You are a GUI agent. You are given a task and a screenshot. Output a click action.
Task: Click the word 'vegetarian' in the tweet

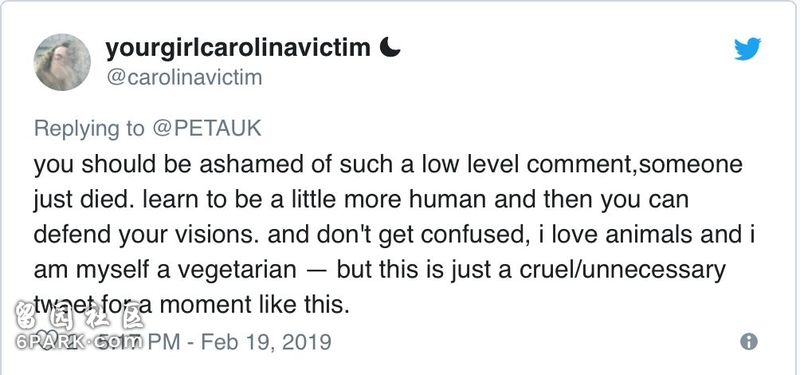(x=237, y=270)
